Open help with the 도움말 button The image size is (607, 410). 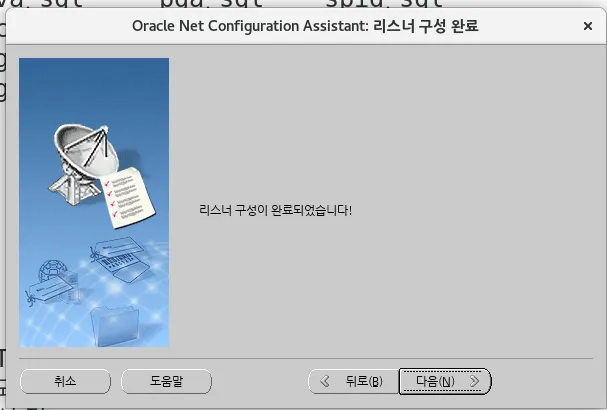click(x=166, y=381)
